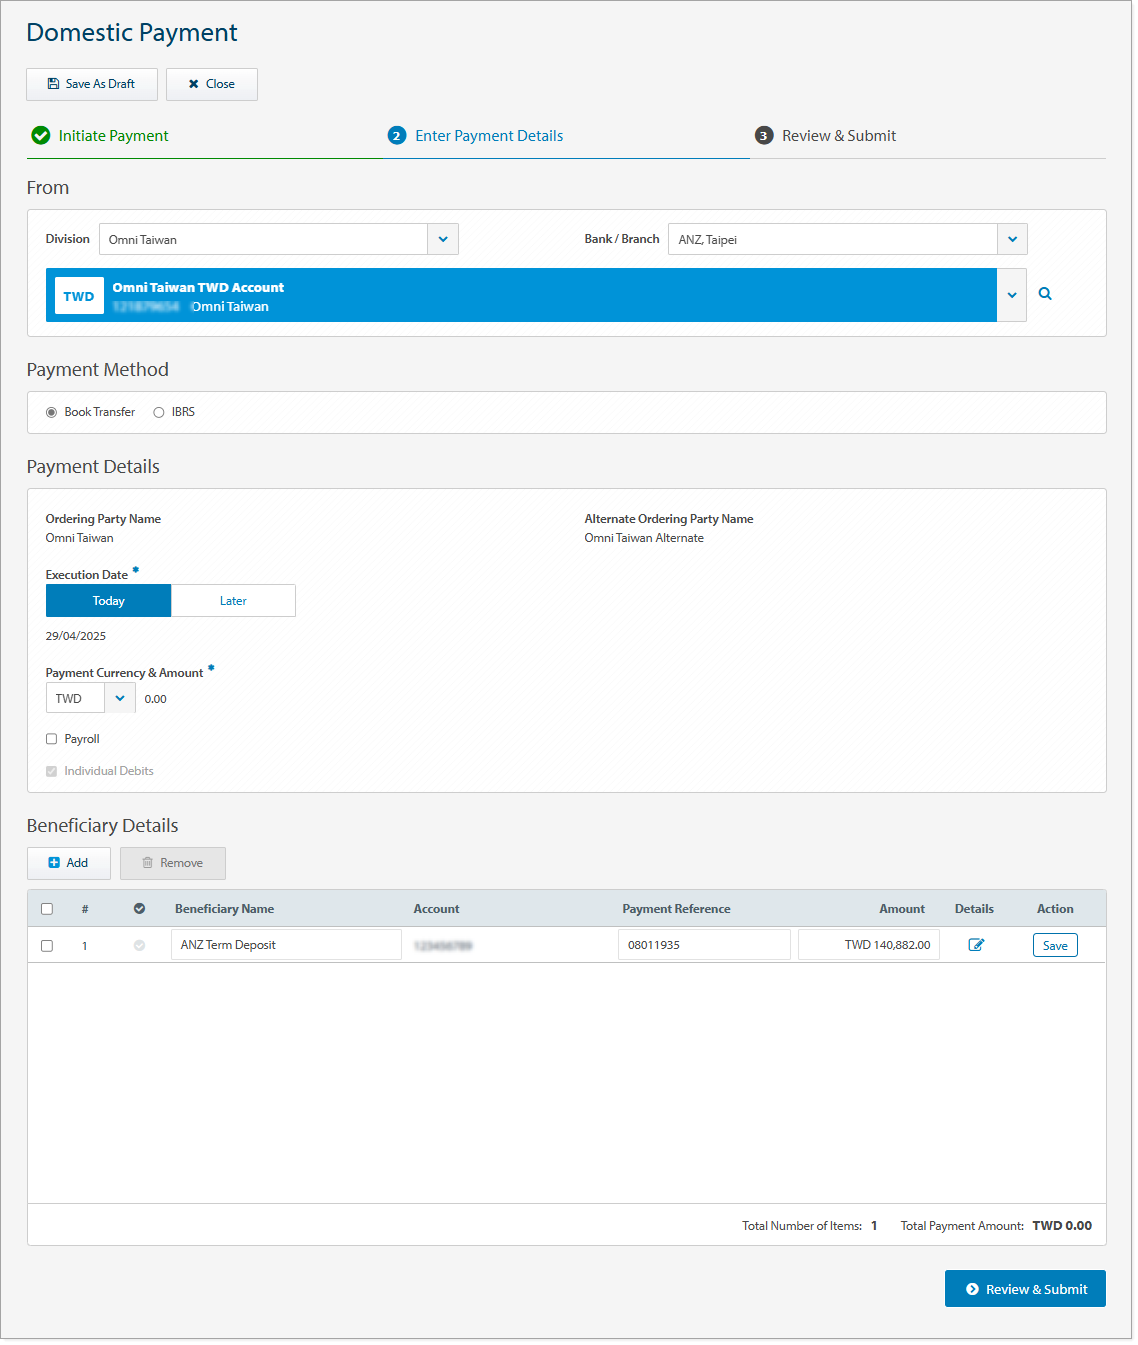Select the Book Transfer payment method
1138x1345 pixels.
[51, 412]
